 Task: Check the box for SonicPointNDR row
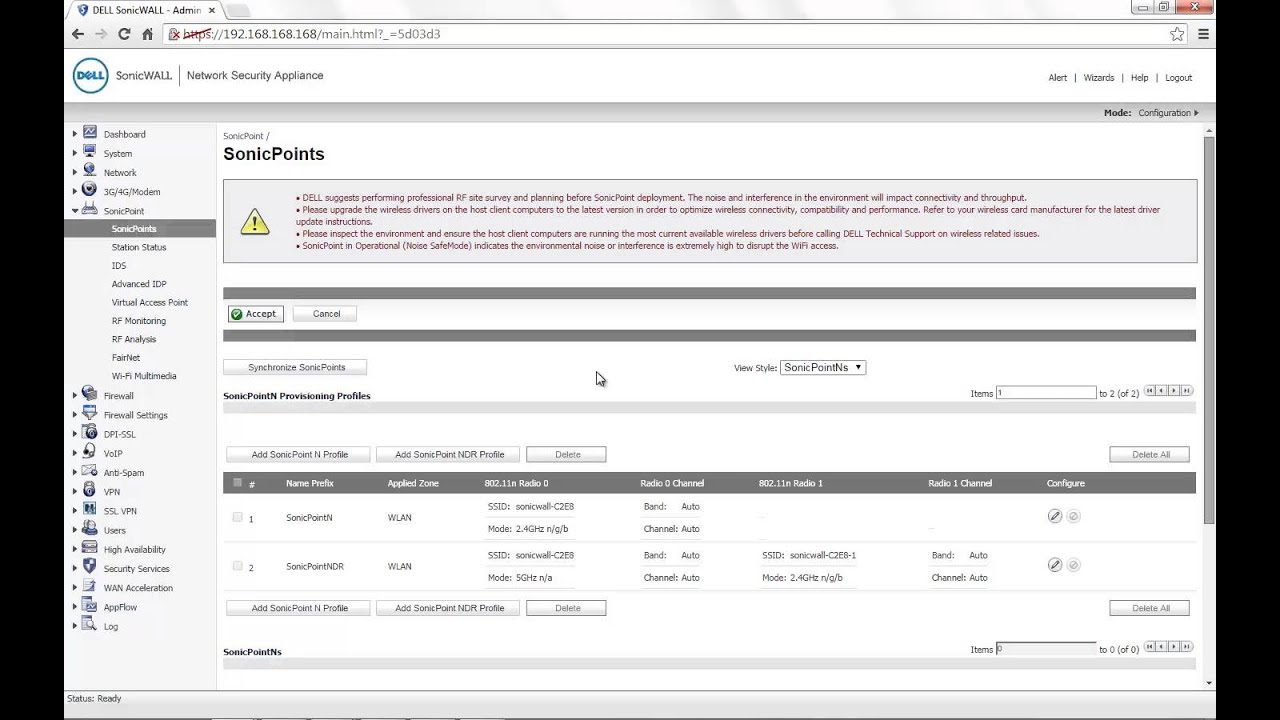[x=237, y=566]
